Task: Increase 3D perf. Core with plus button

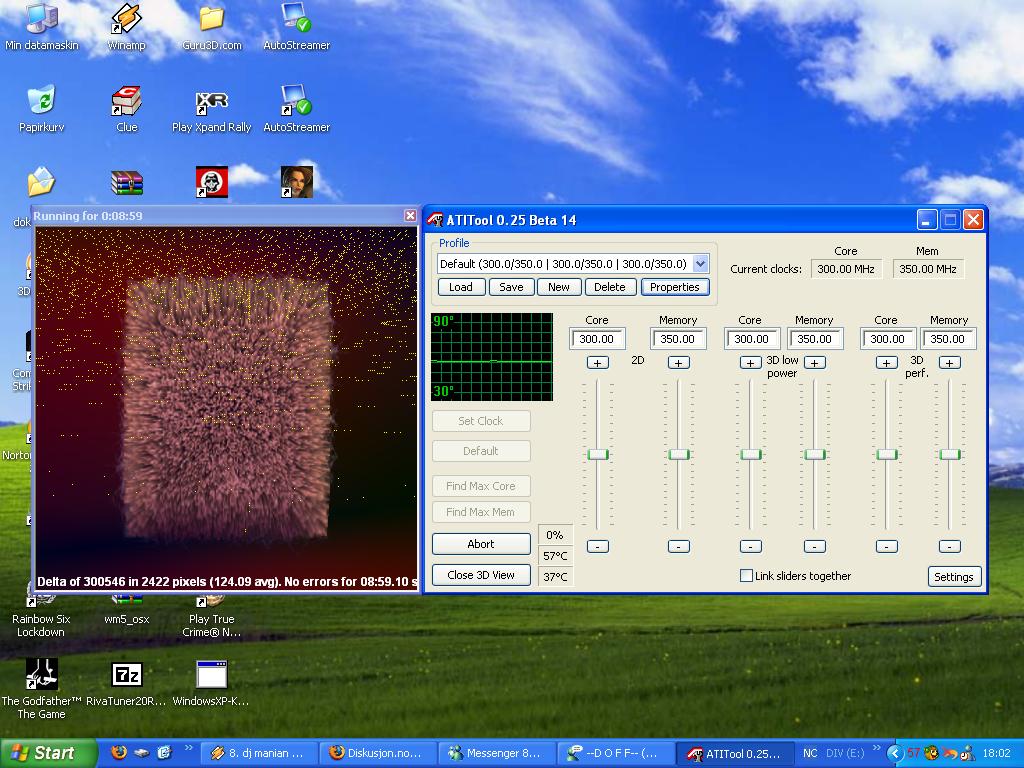Action: tap(886, 362)
